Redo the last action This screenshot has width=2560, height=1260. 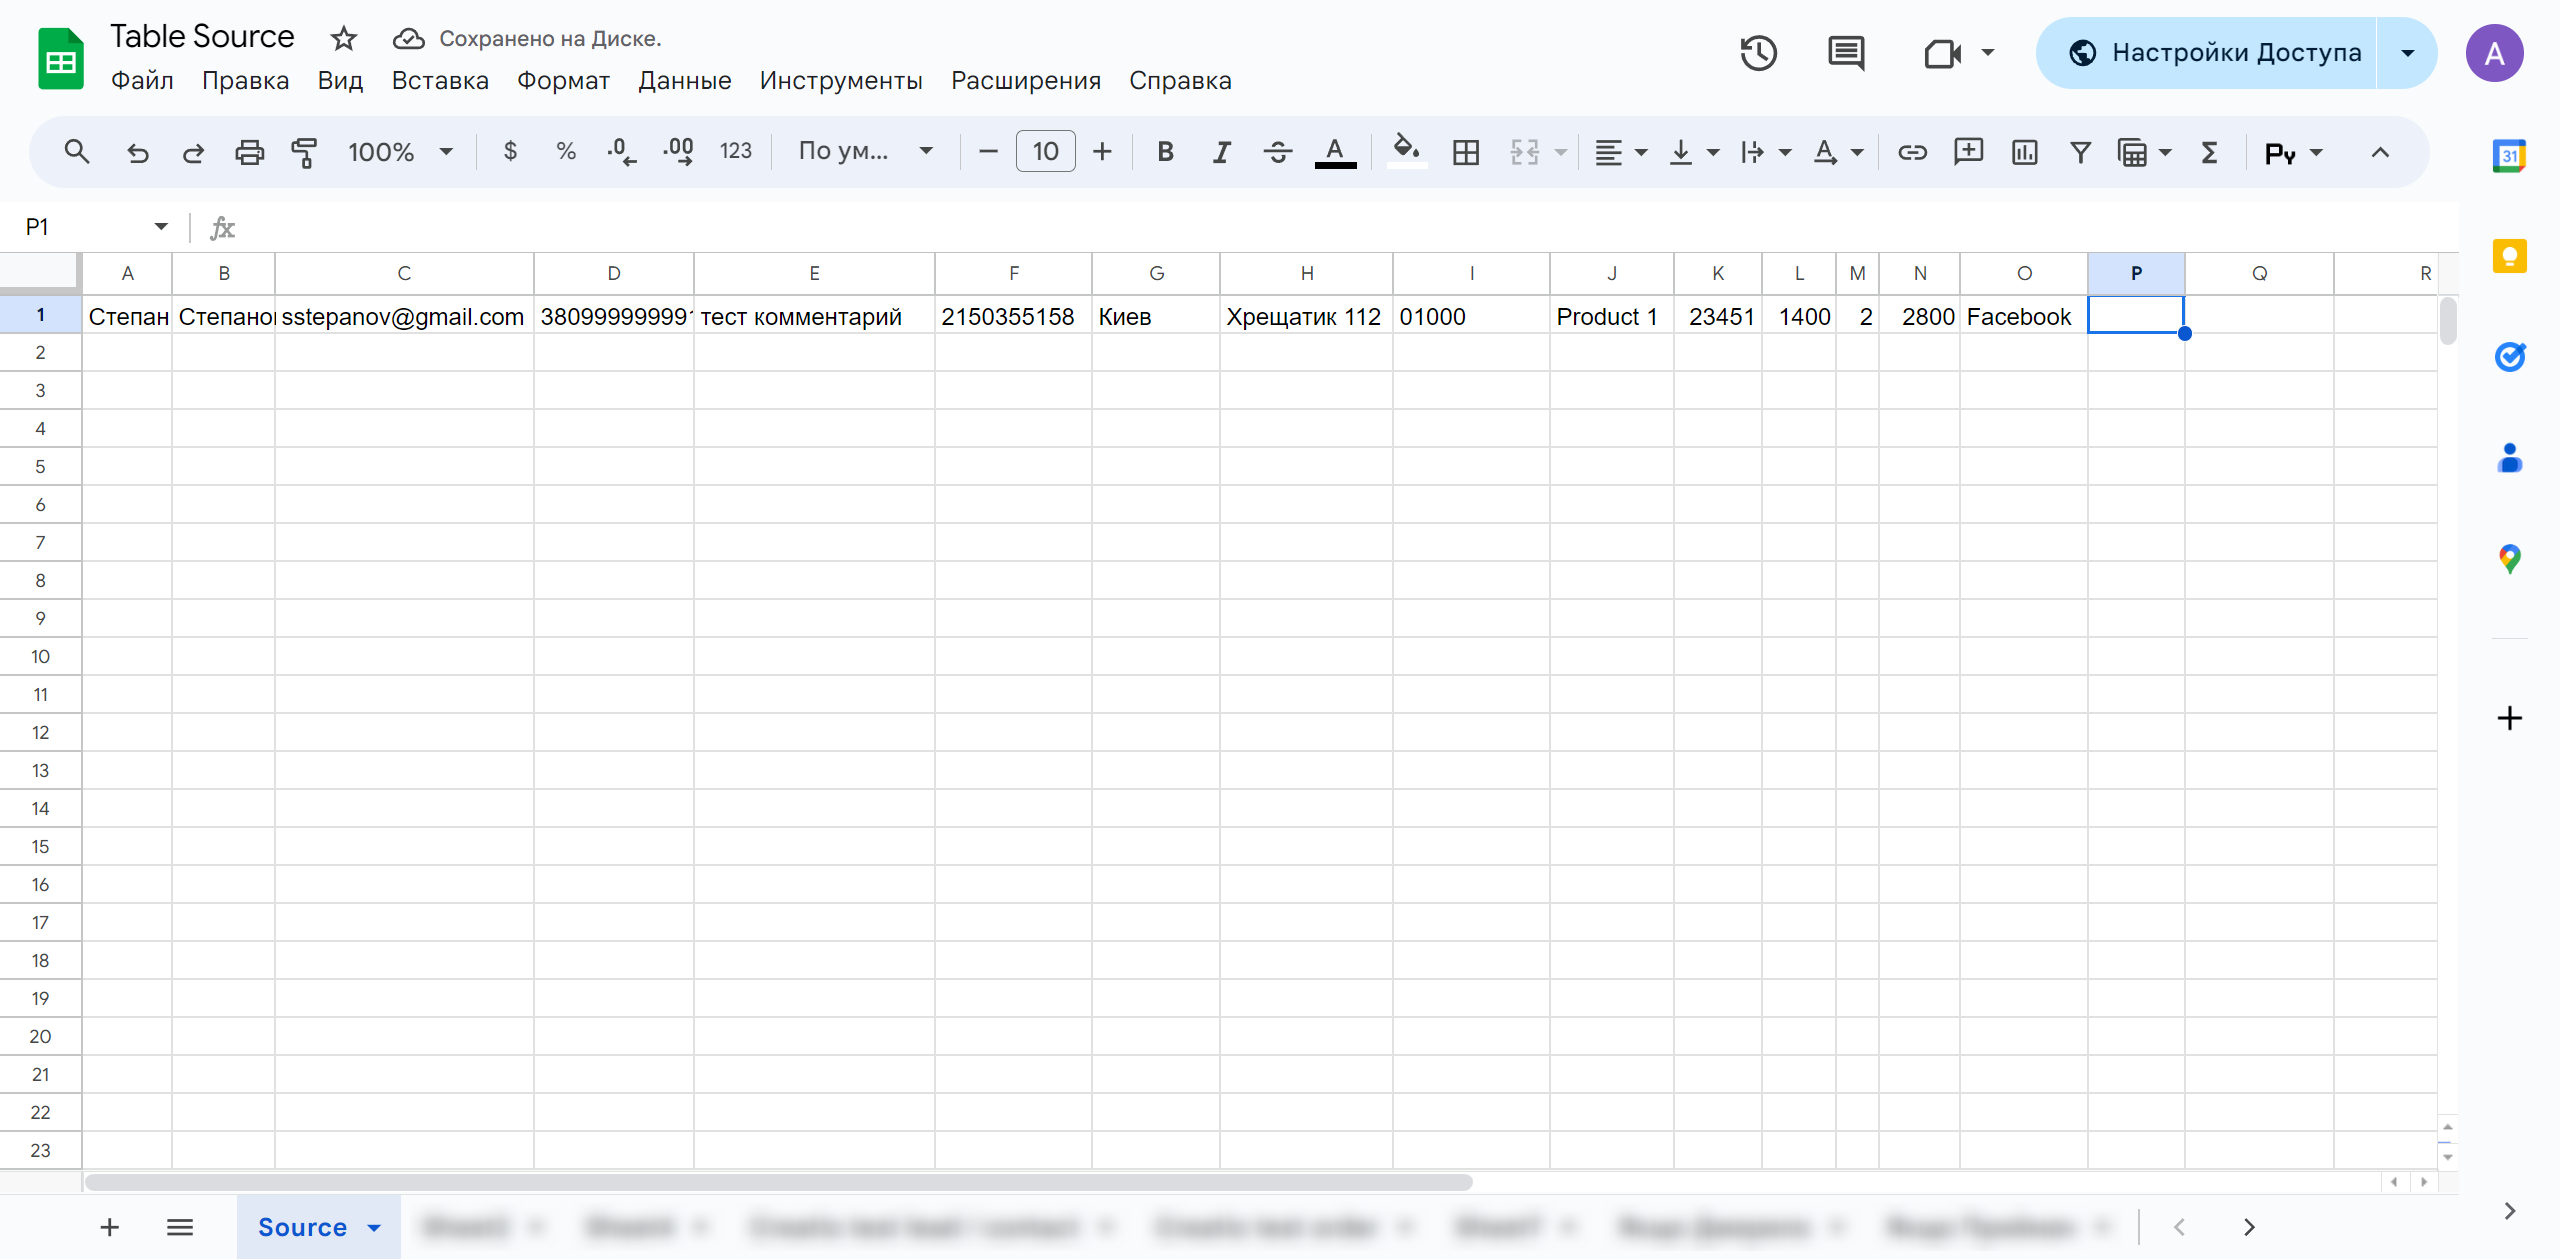(x=193, y=152)
